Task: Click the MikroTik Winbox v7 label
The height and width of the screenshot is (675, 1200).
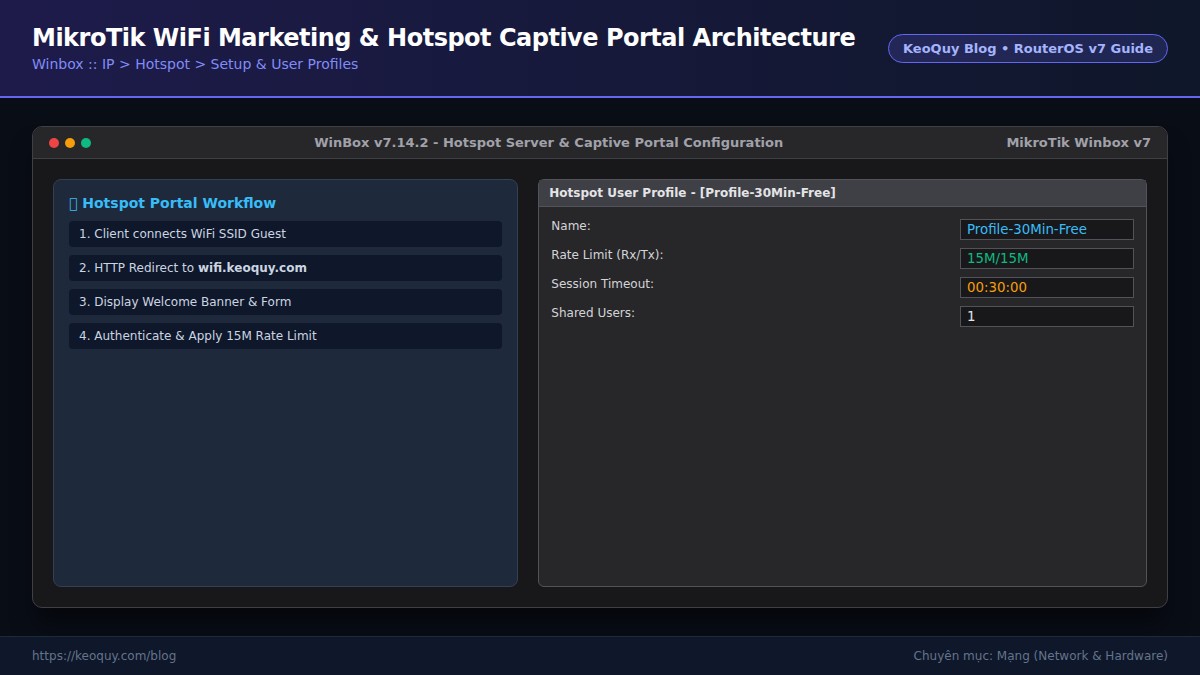Action: point(1078,143)
